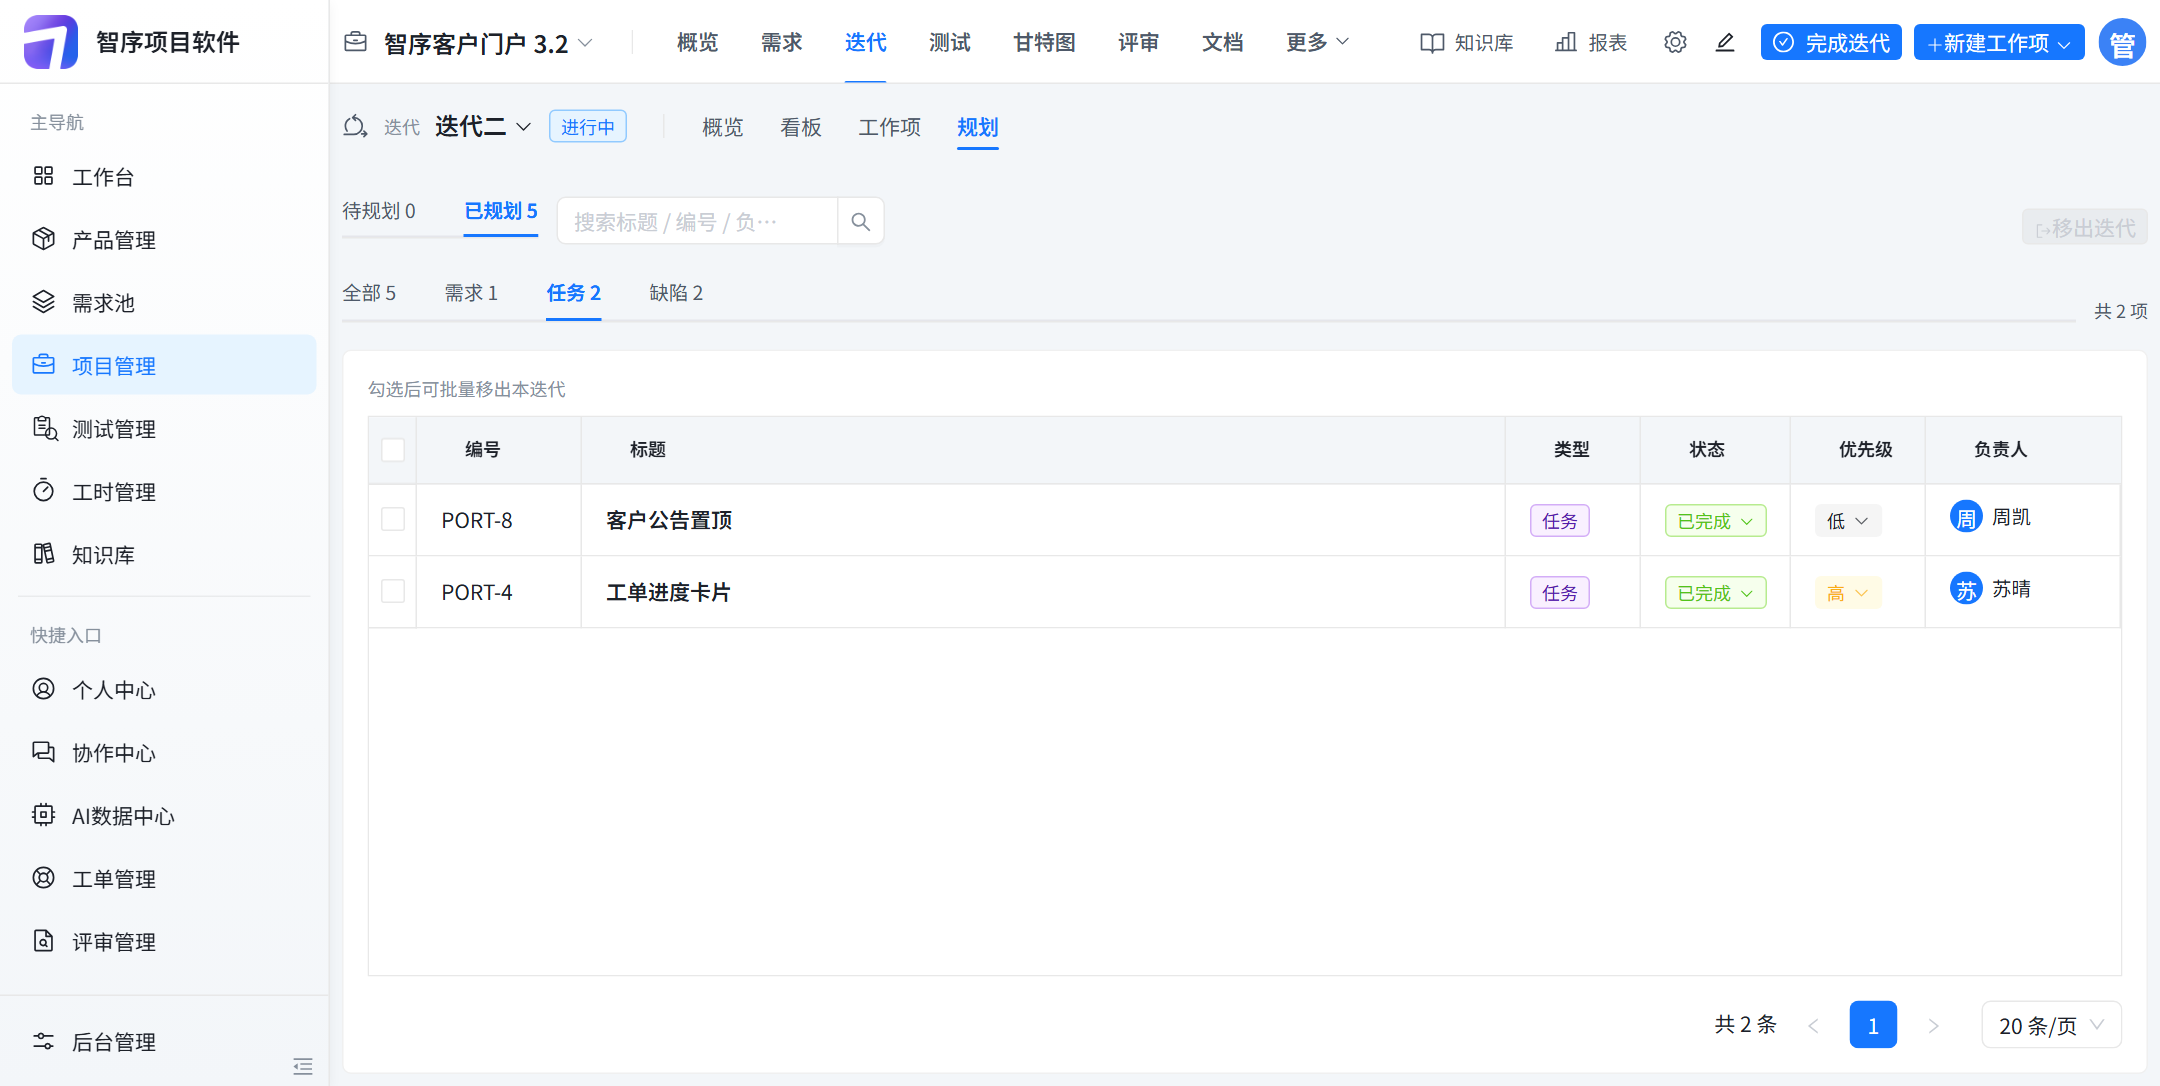Click the search magnifier icon
Screen dimensions: 2160x1086
(860, 221)
